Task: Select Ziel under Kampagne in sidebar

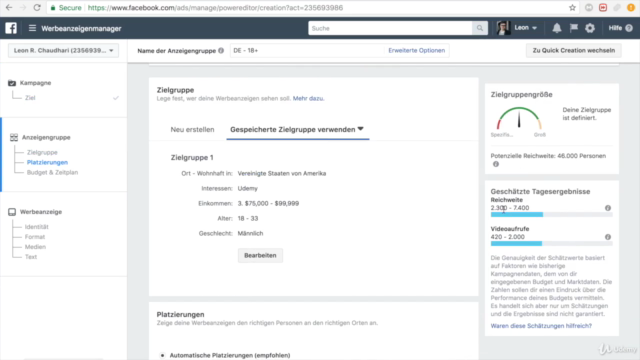Action: (x=30, y=98)
